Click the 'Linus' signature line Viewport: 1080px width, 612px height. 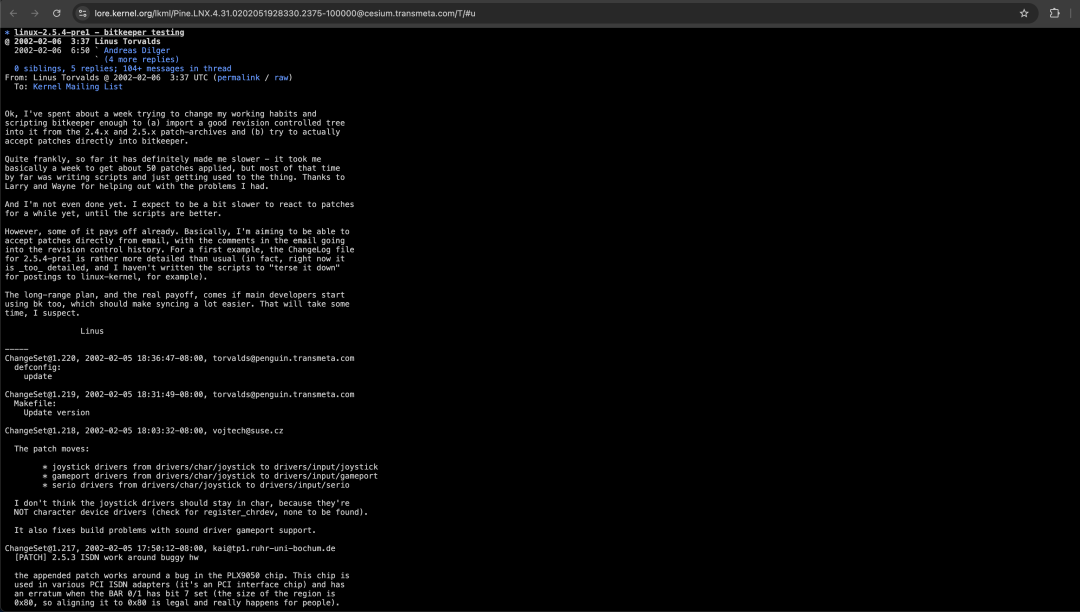tap(92, 331)
